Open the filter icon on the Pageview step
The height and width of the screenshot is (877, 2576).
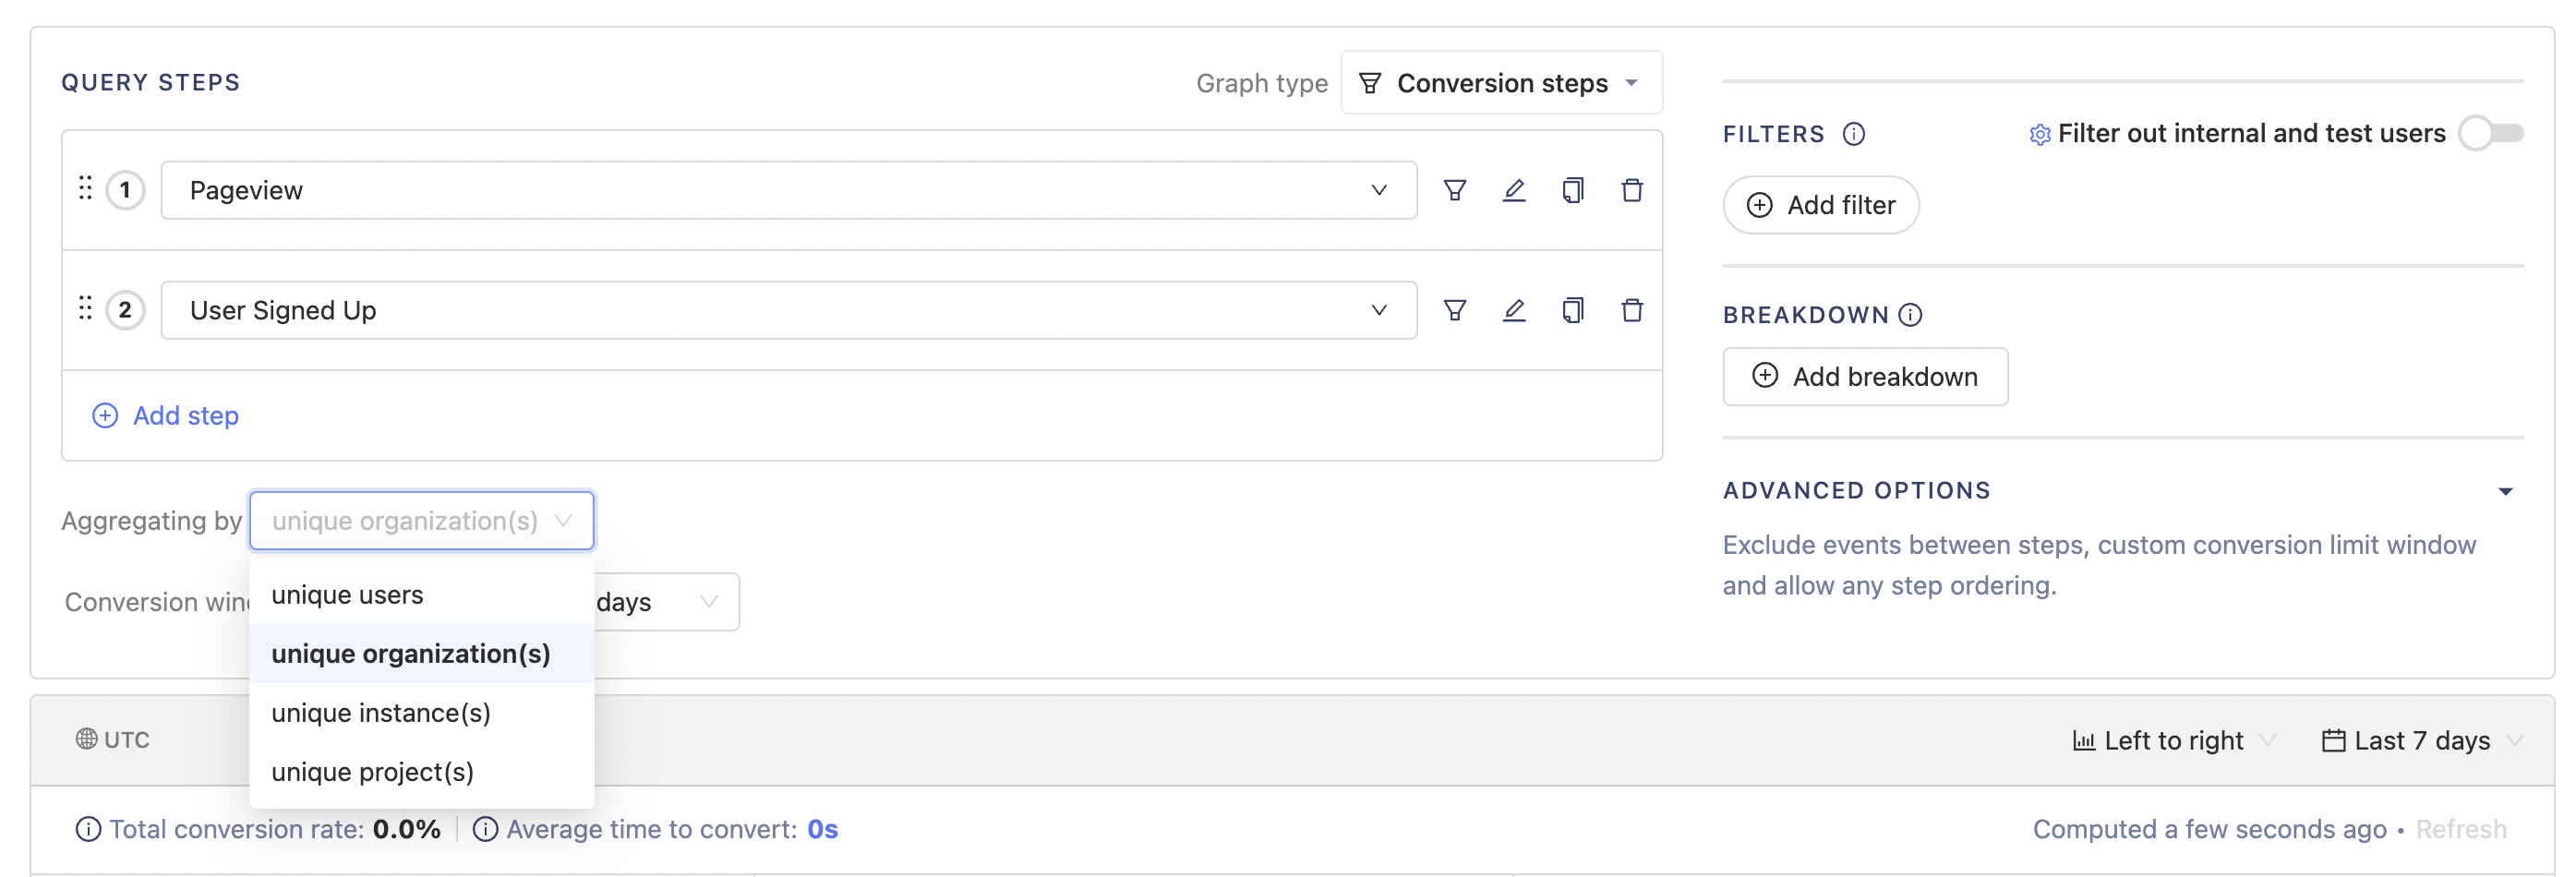(x=1455, y=189)
